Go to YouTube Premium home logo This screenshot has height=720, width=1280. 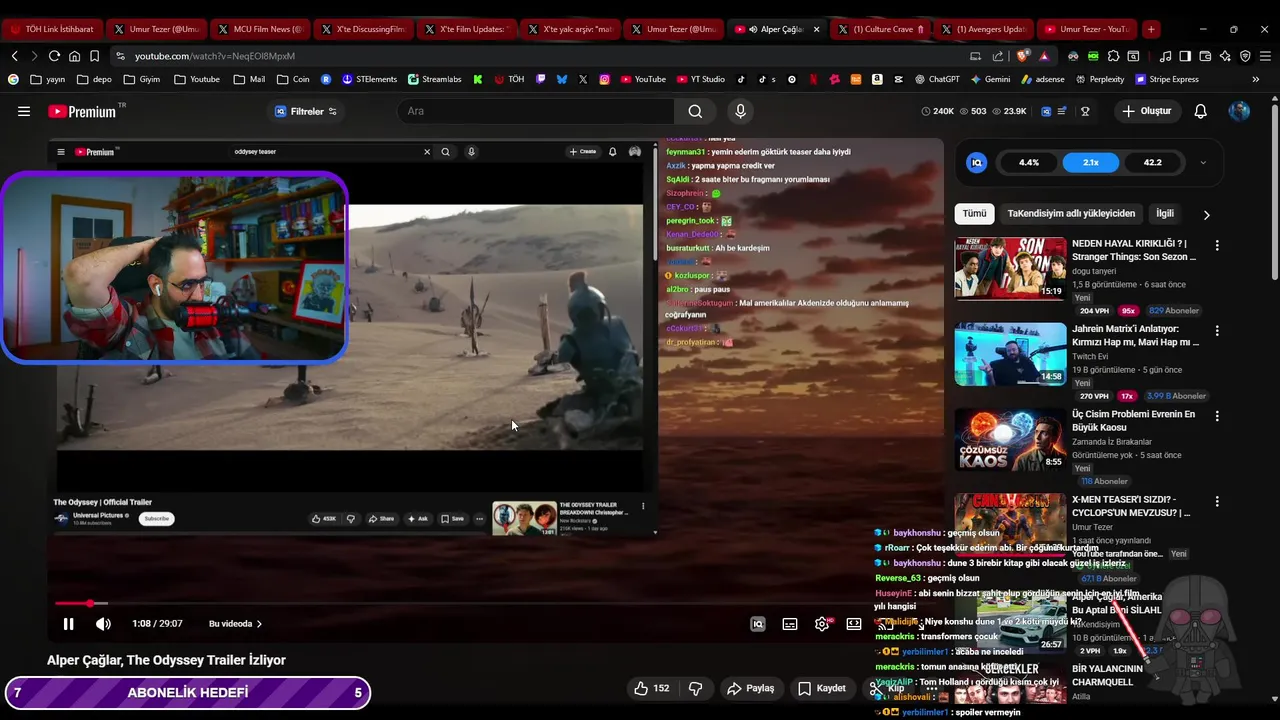coord(82,111)
